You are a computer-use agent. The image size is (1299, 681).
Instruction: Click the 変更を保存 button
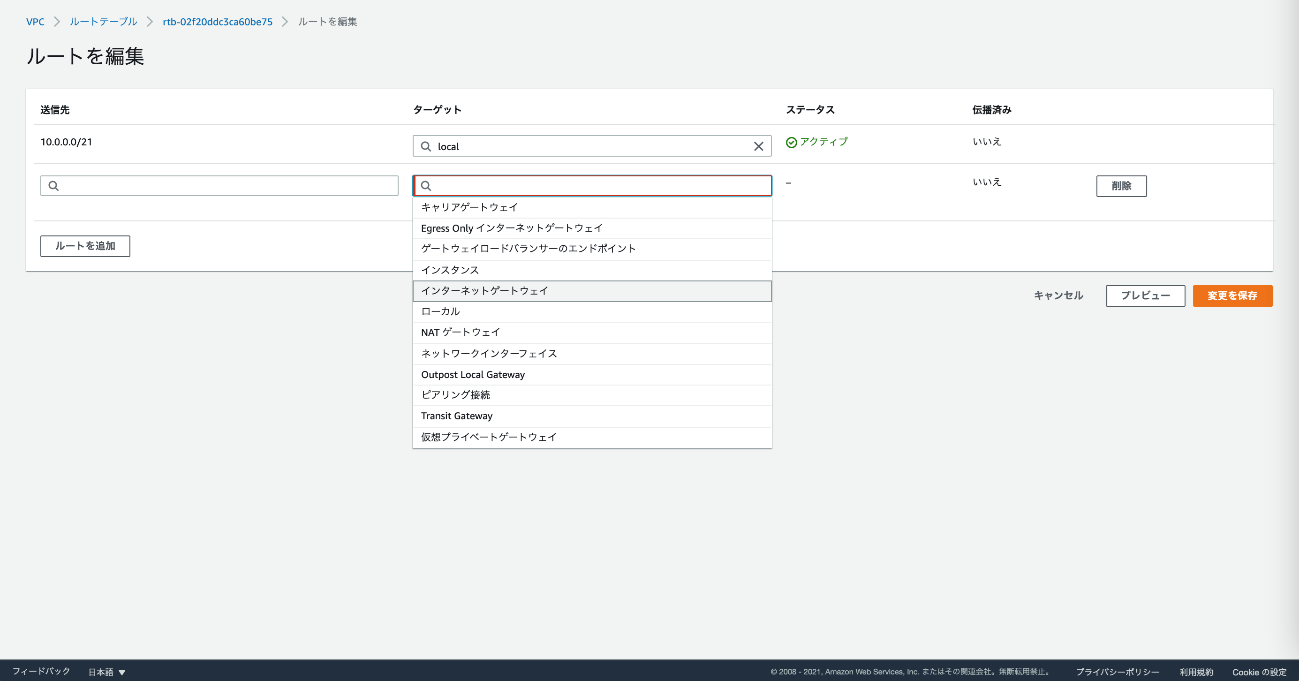click(1232, 296)
